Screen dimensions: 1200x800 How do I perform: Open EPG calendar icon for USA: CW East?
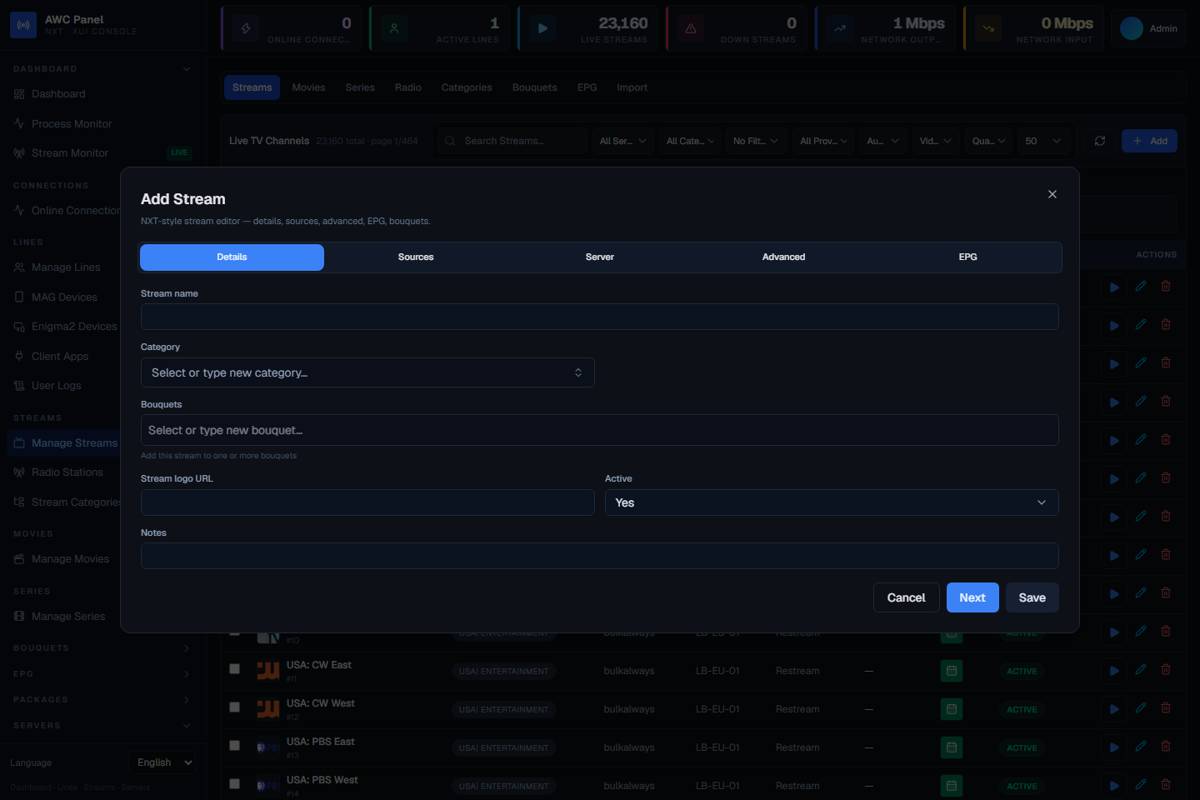[x=952, y=671]
